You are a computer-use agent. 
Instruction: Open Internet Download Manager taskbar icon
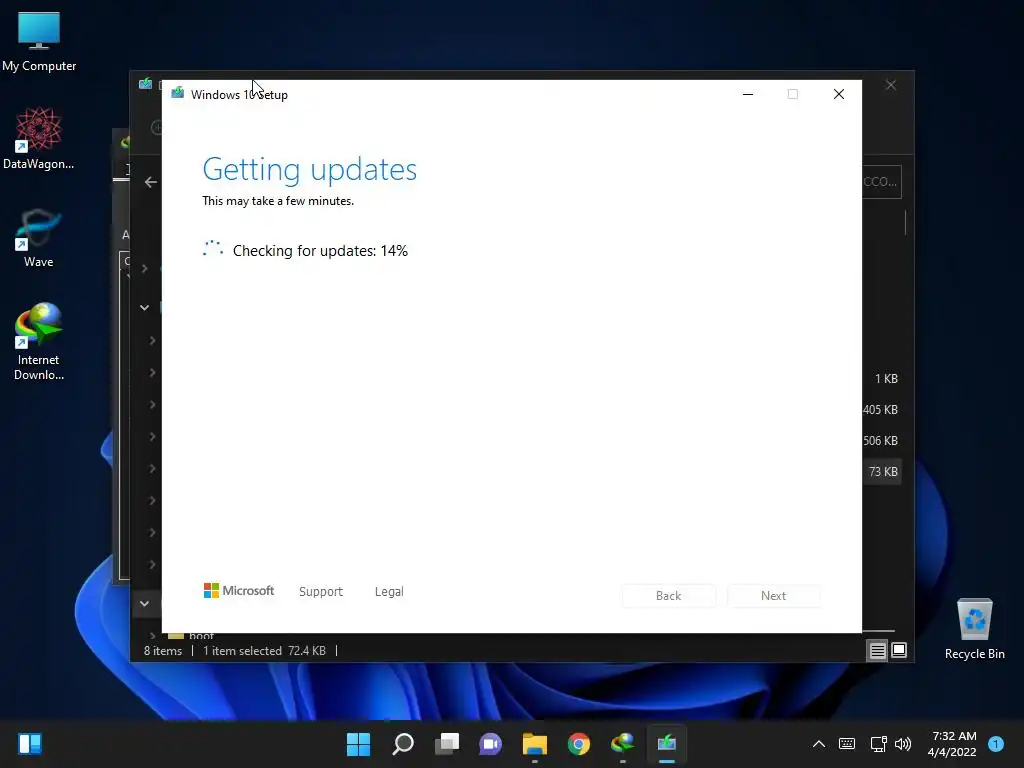point(622,744)
